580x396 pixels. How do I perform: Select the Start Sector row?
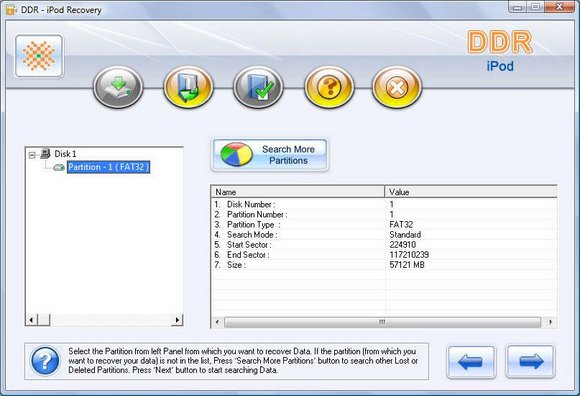384,245
